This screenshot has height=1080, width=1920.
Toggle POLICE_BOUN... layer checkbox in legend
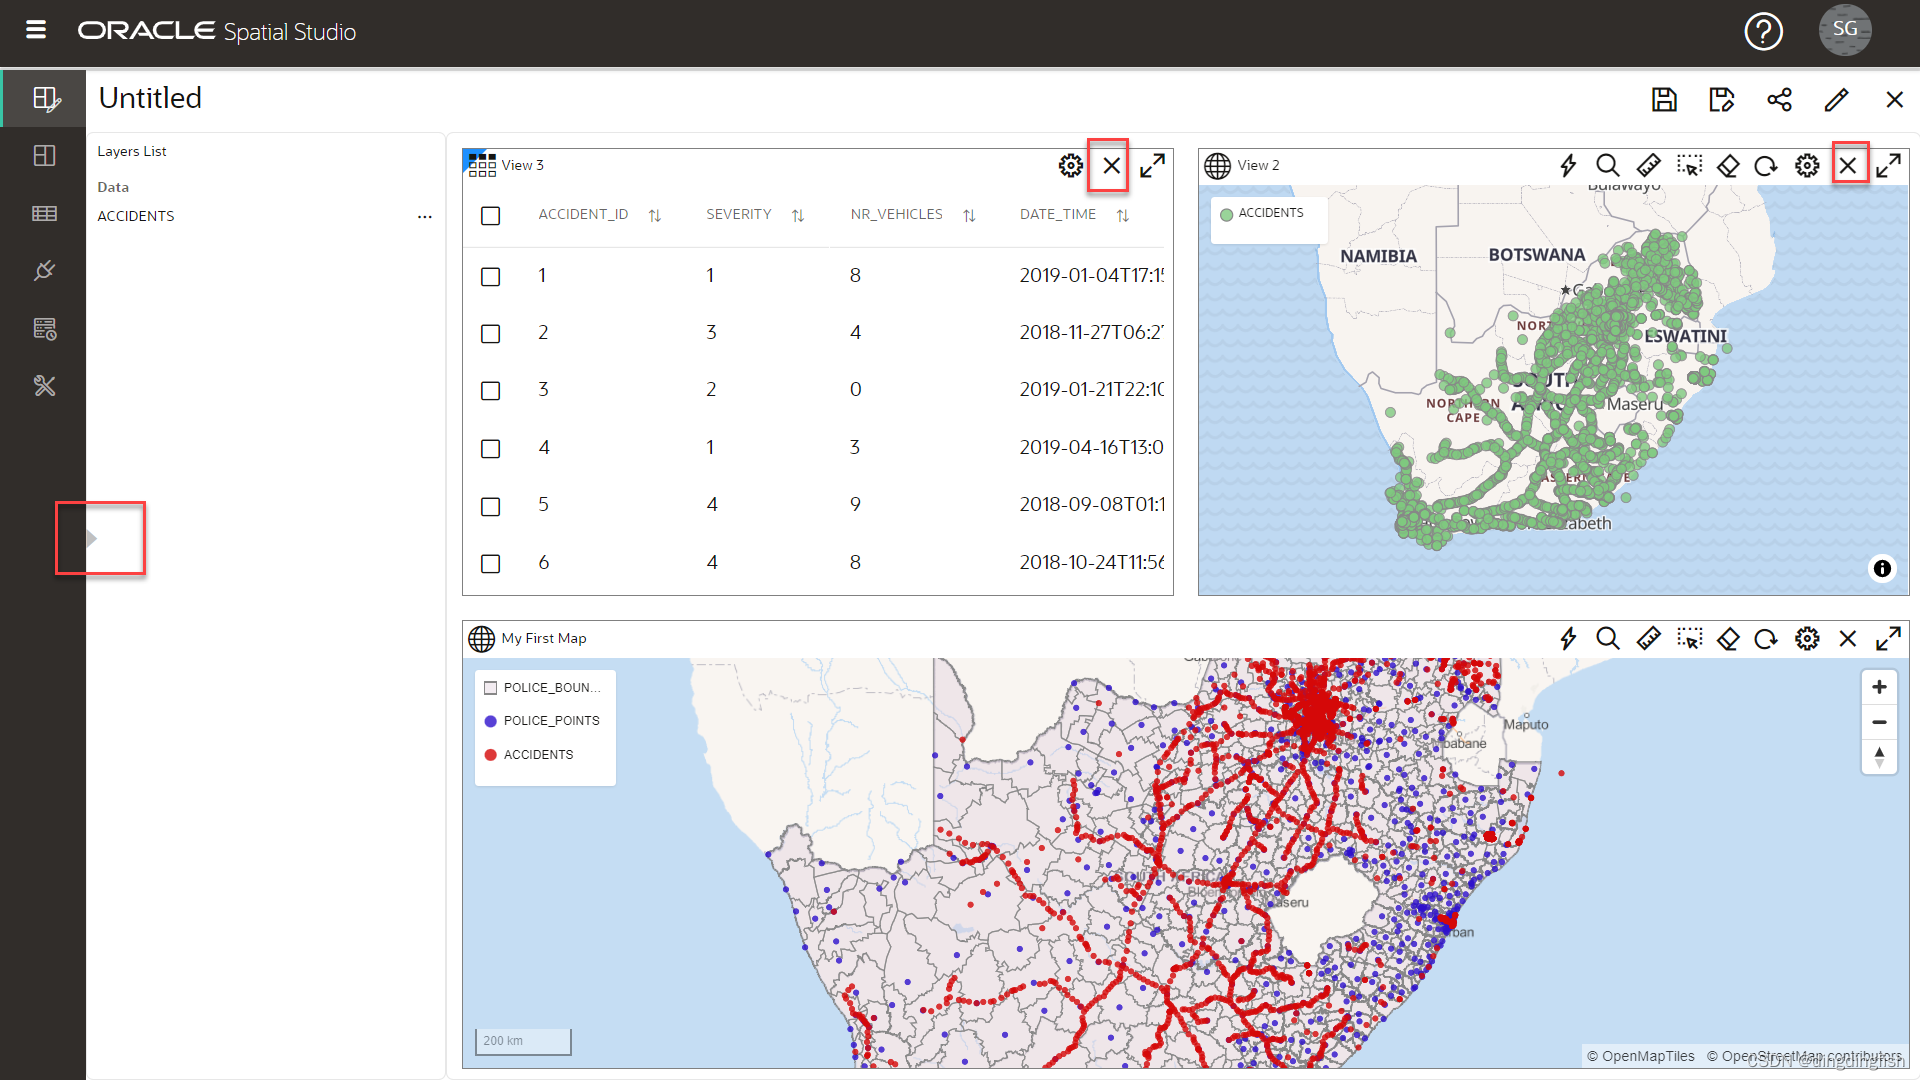[490, 688]
